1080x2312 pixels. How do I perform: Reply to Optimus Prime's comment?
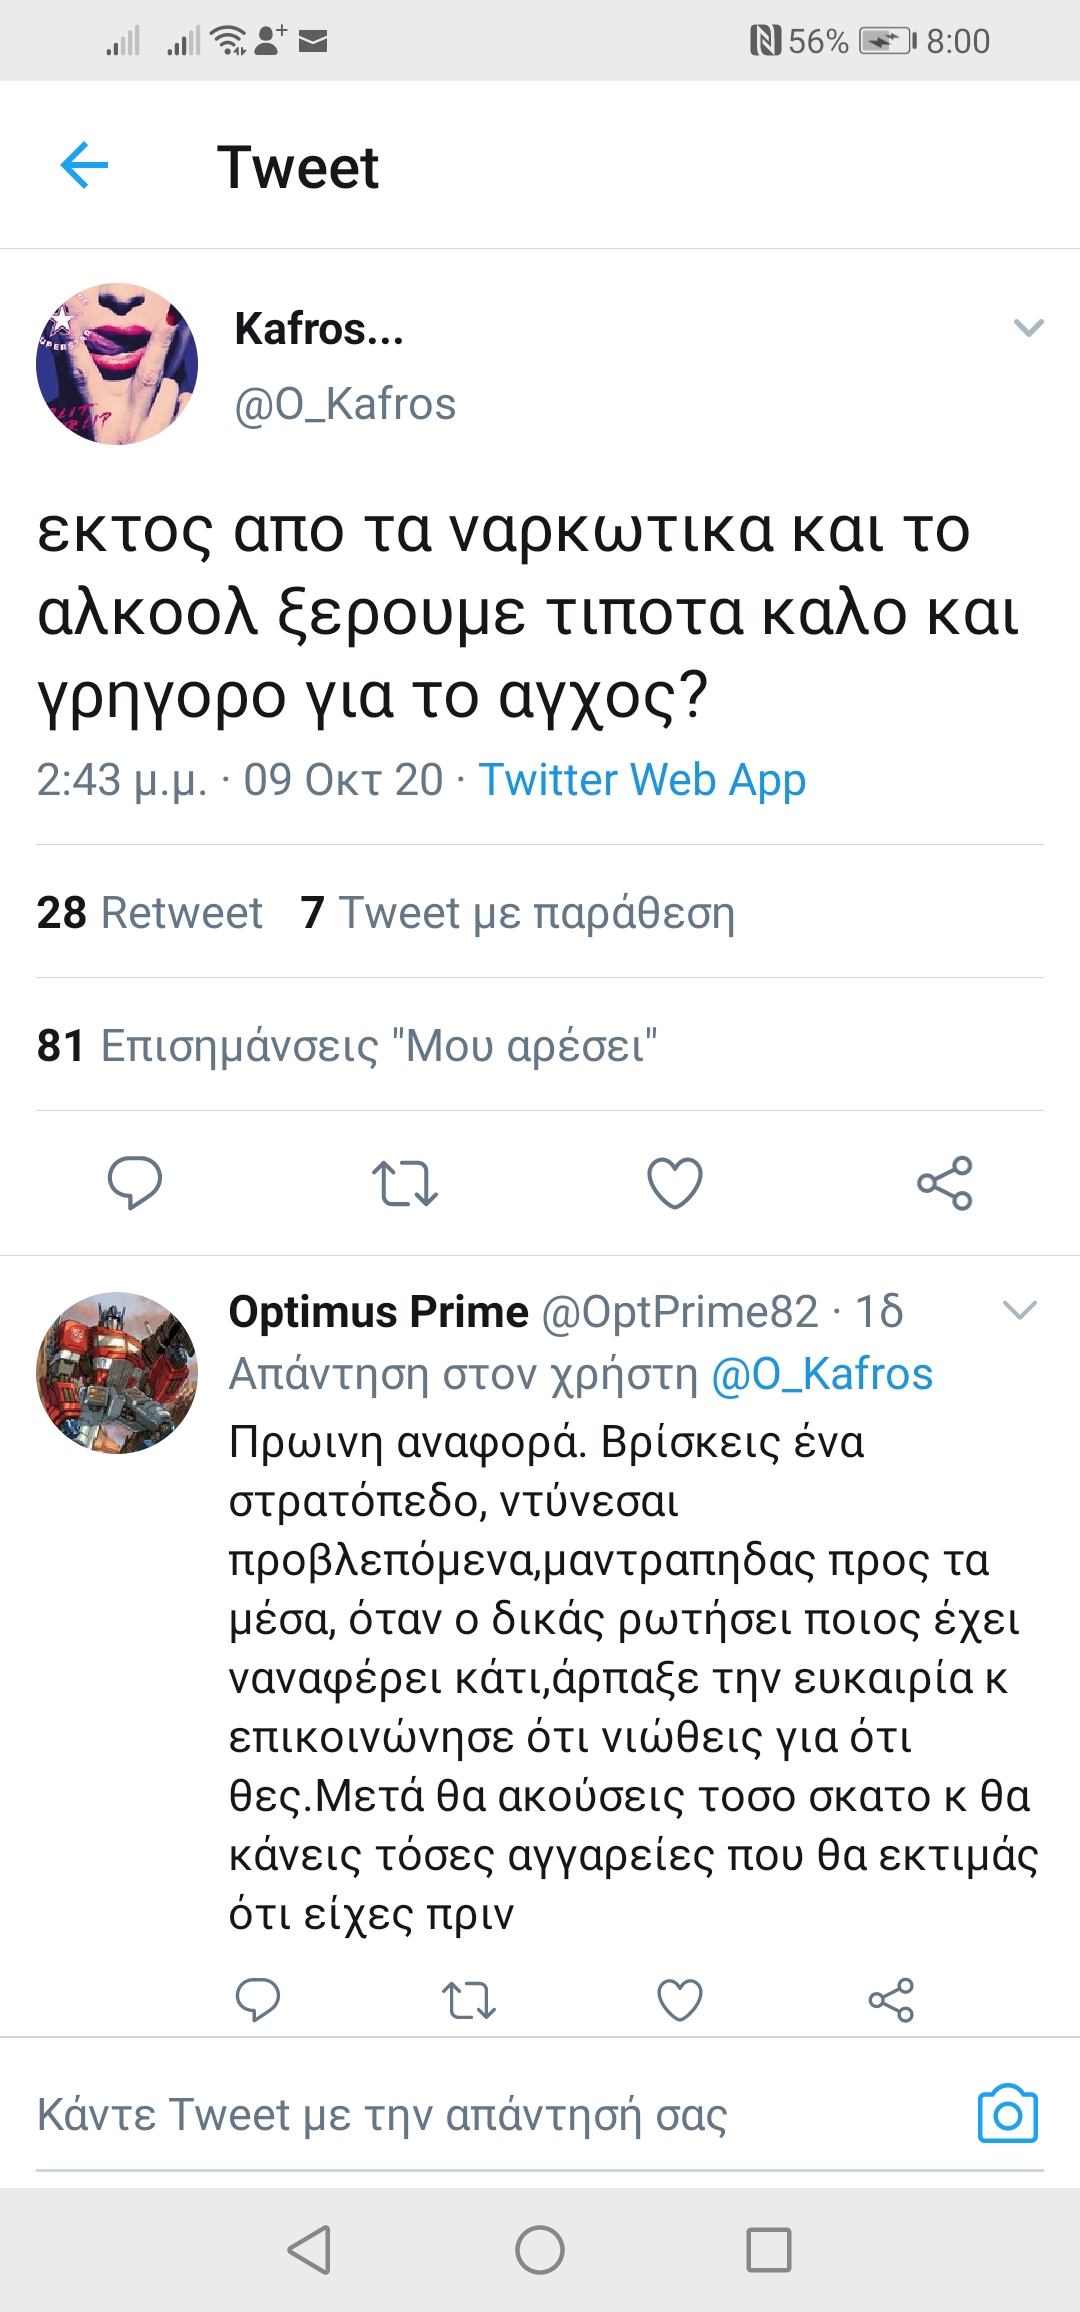tap(257, 2000)
